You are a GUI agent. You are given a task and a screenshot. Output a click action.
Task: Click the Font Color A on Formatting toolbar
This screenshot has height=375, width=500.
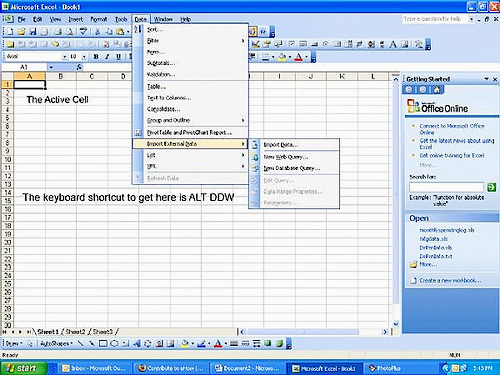pyautogui.click(x=299, y=57)
